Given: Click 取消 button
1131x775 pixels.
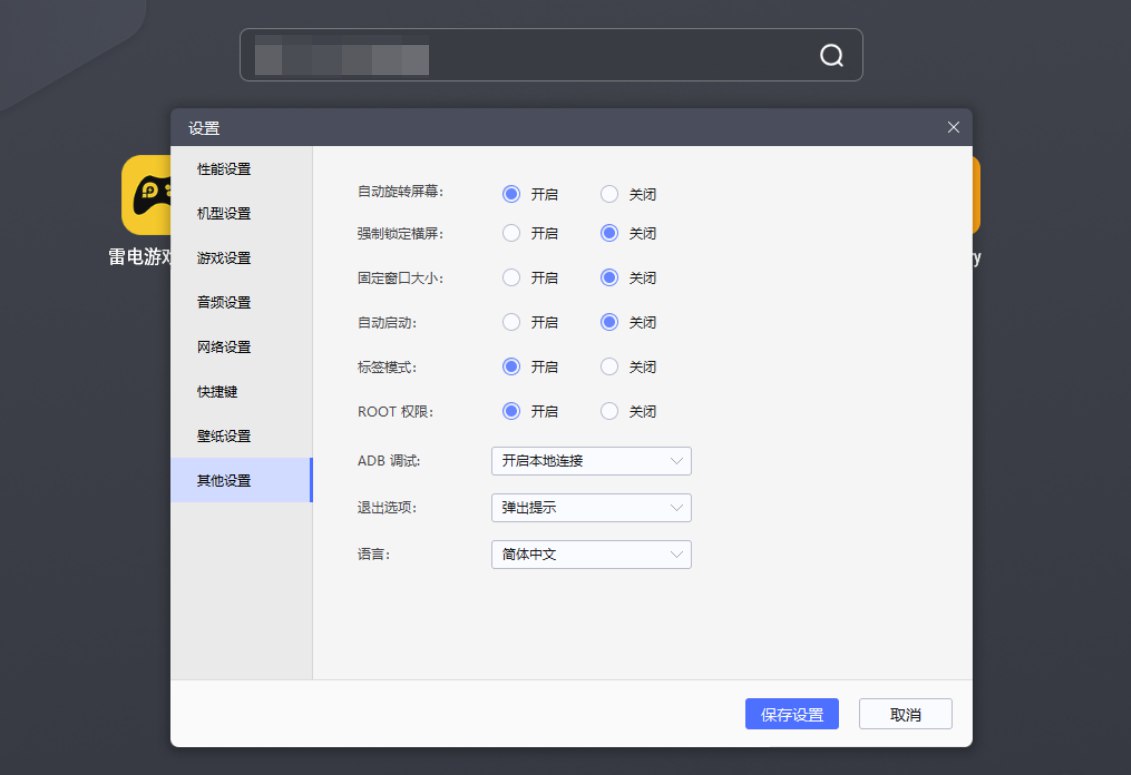Looking at the screenshot, I should 905,714.
